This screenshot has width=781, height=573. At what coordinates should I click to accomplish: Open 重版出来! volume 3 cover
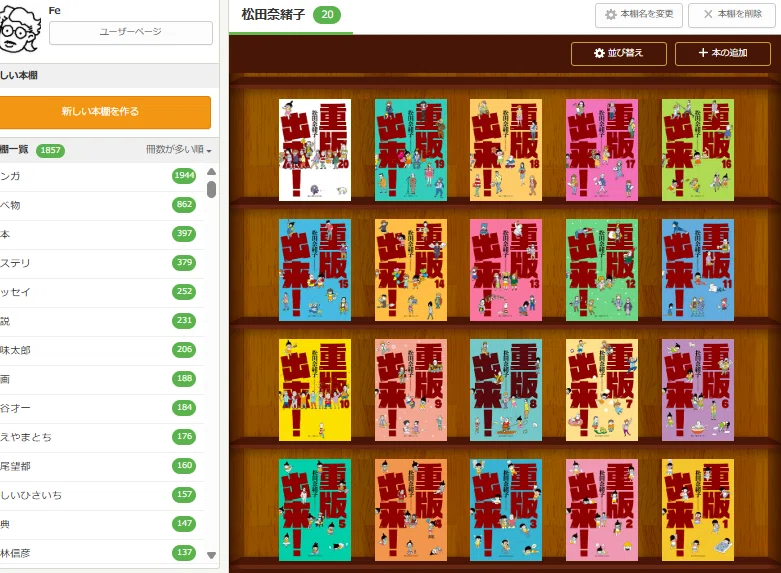[506, 510]
